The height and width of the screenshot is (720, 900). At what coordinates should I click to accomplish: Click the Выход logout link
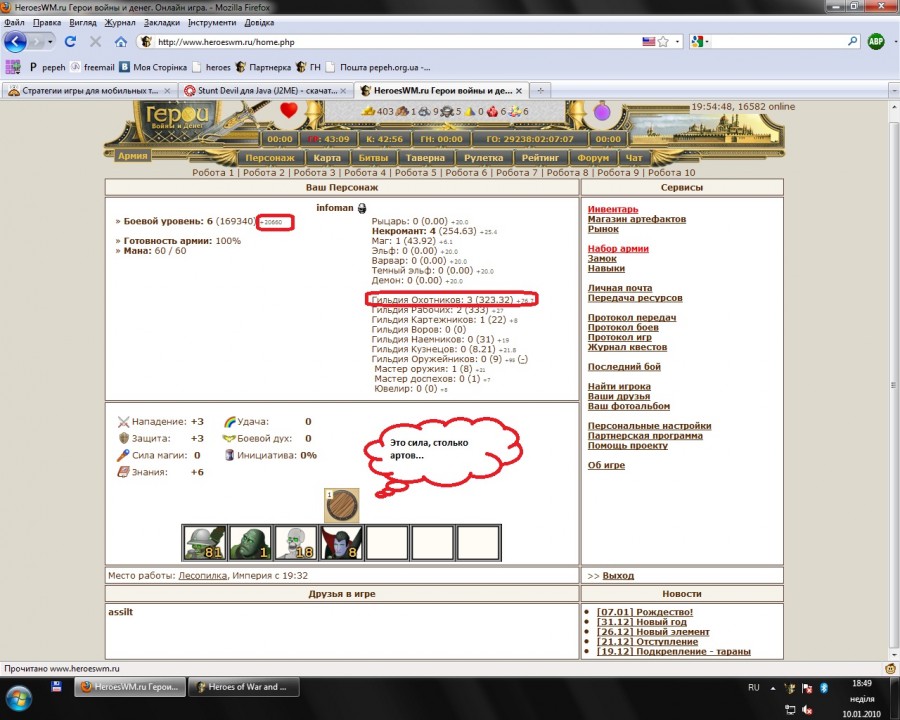[x=618, y=575]
